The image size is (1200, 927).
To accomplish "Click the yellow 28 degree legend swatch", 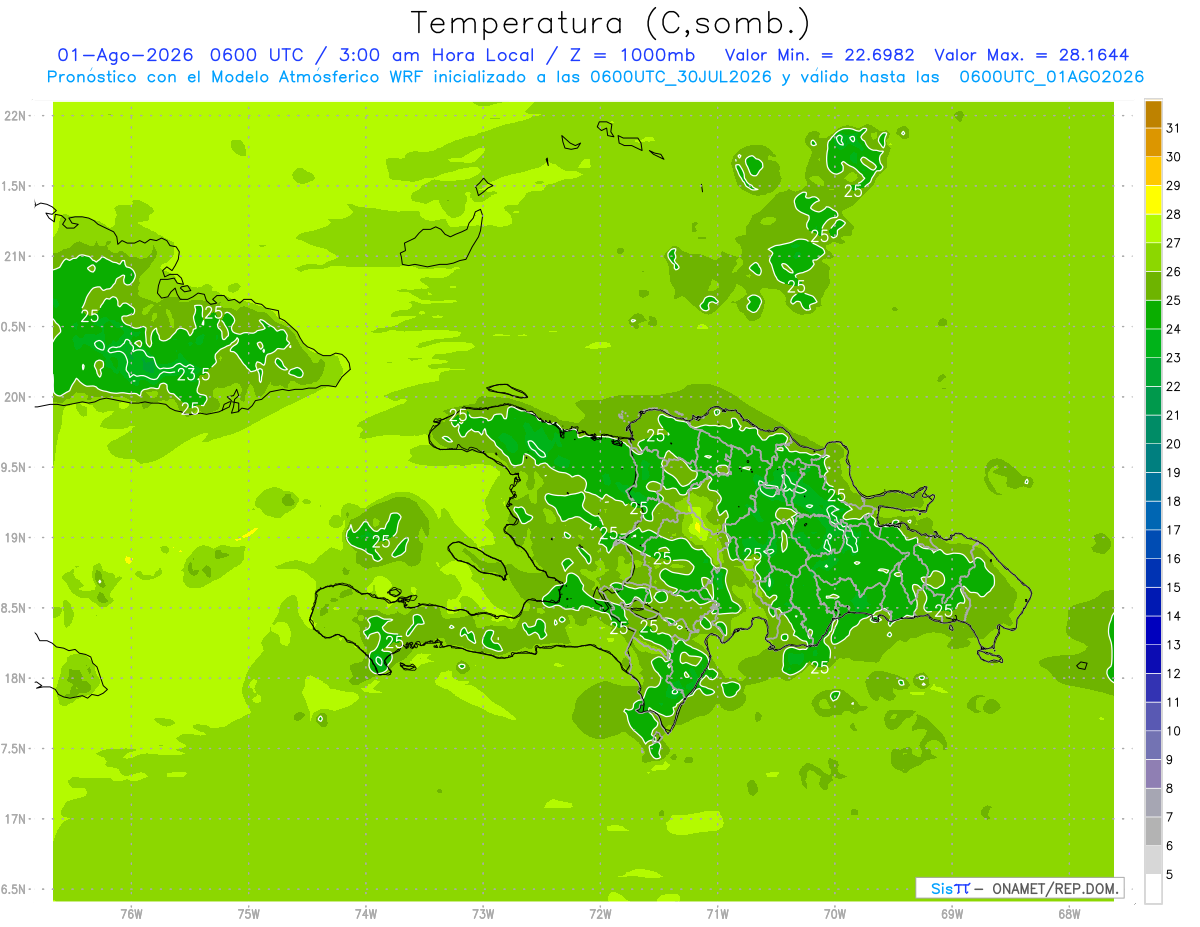I will pyautogui.click(x=1153, y=201).
